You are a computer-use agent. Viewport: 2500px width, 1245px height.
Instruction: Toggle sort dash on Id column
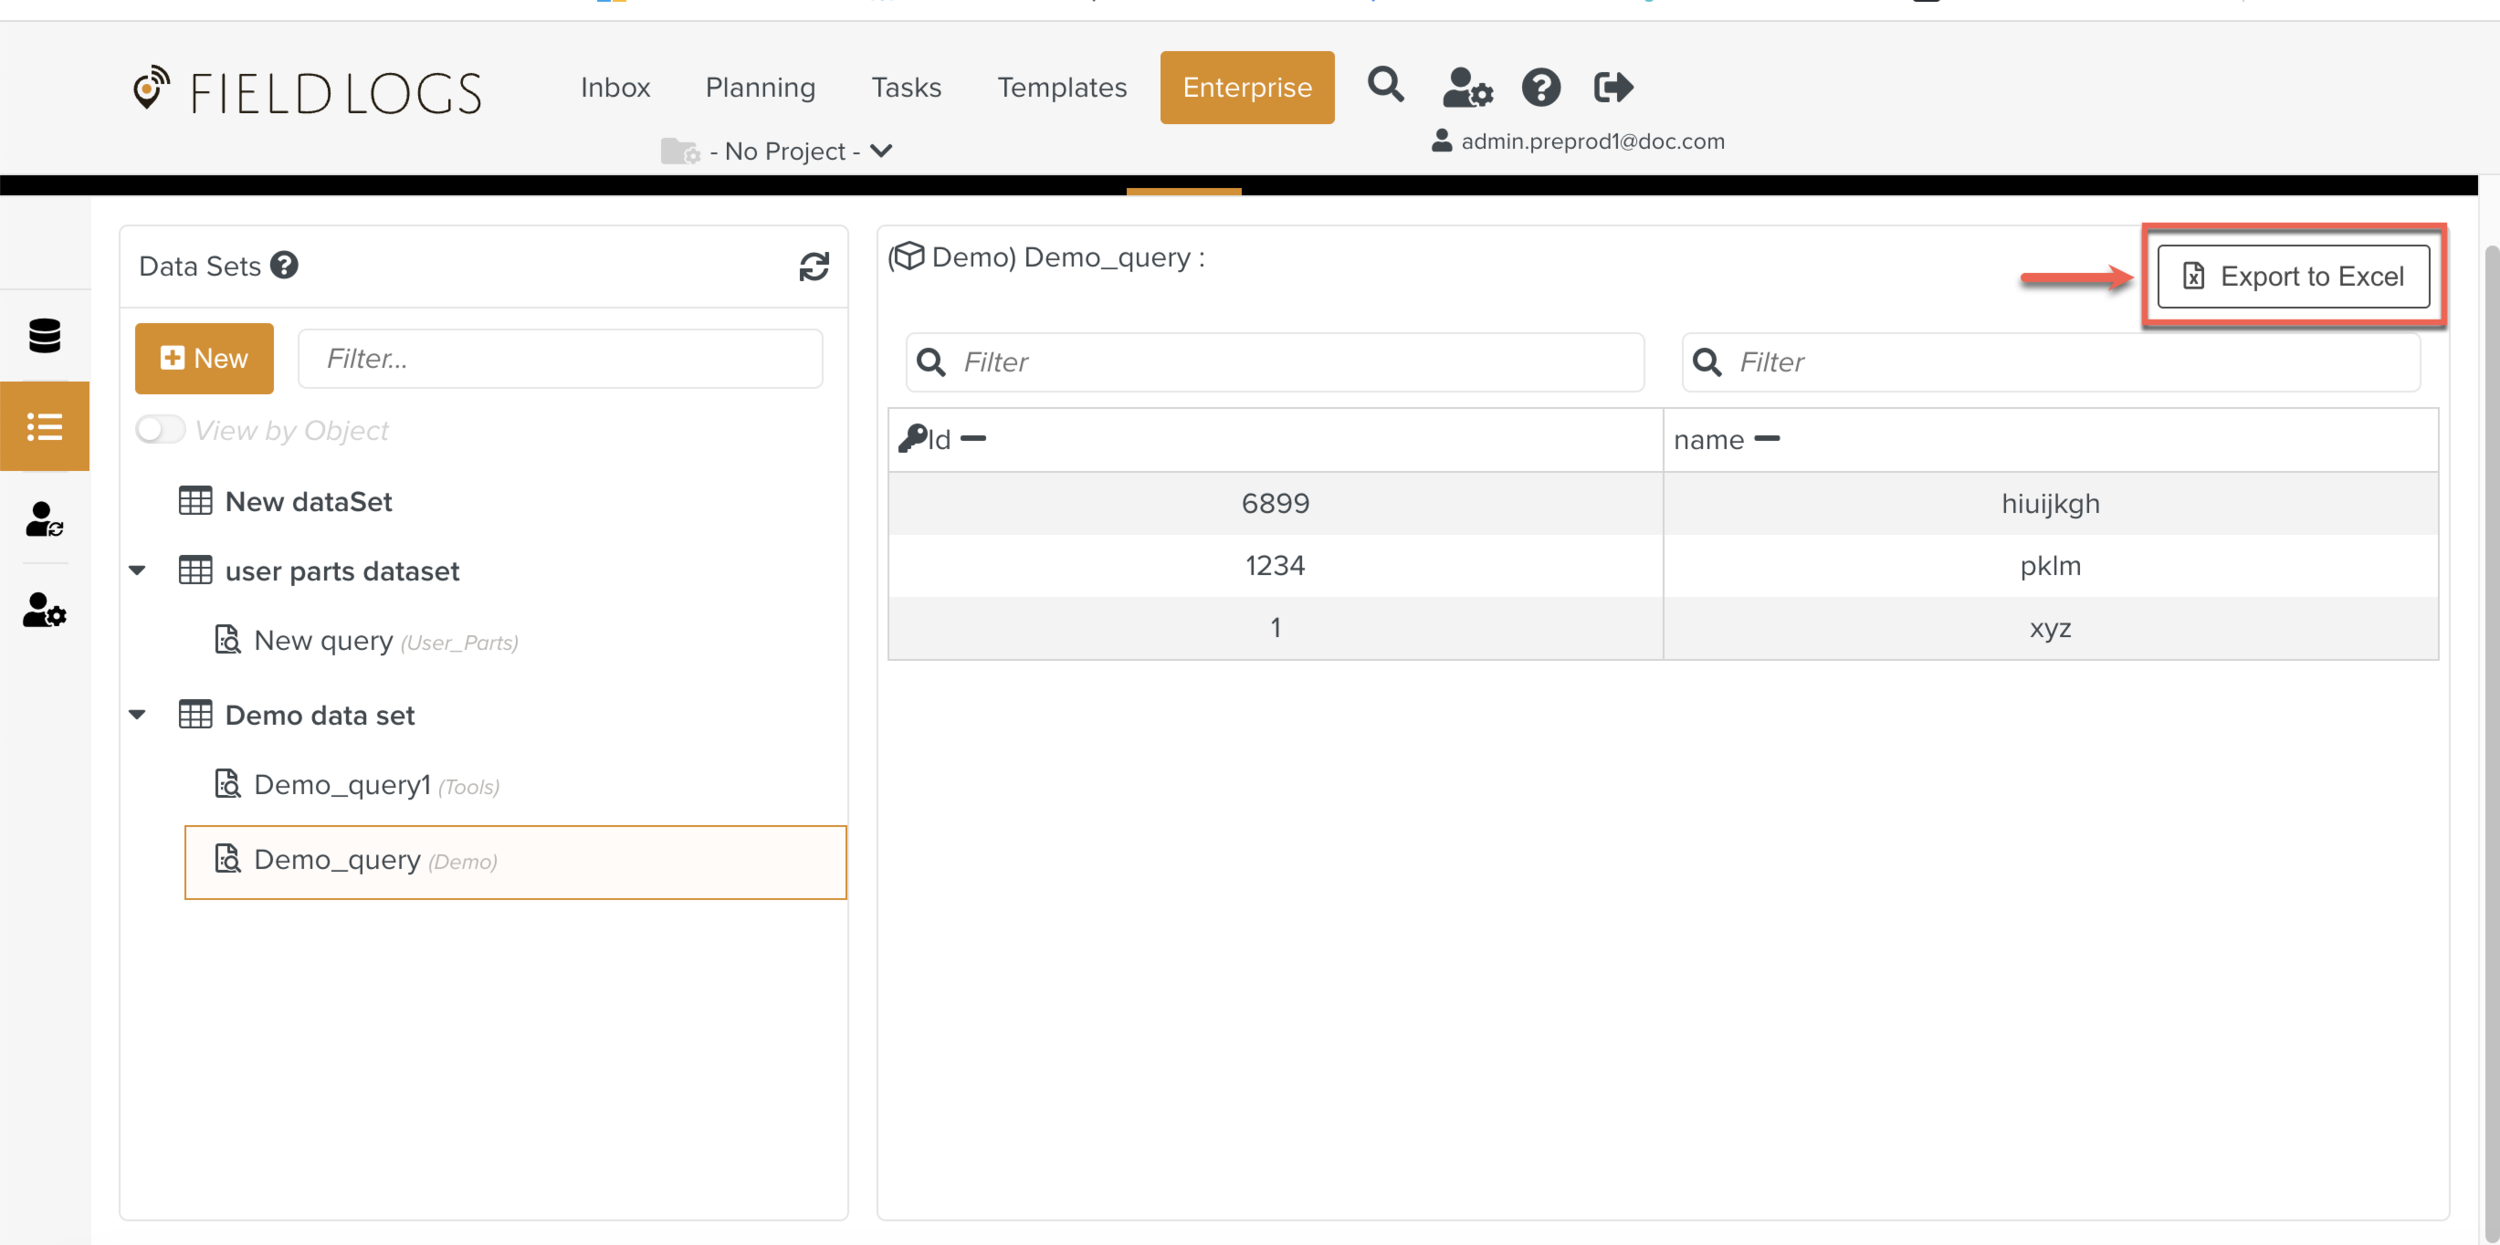973,439
